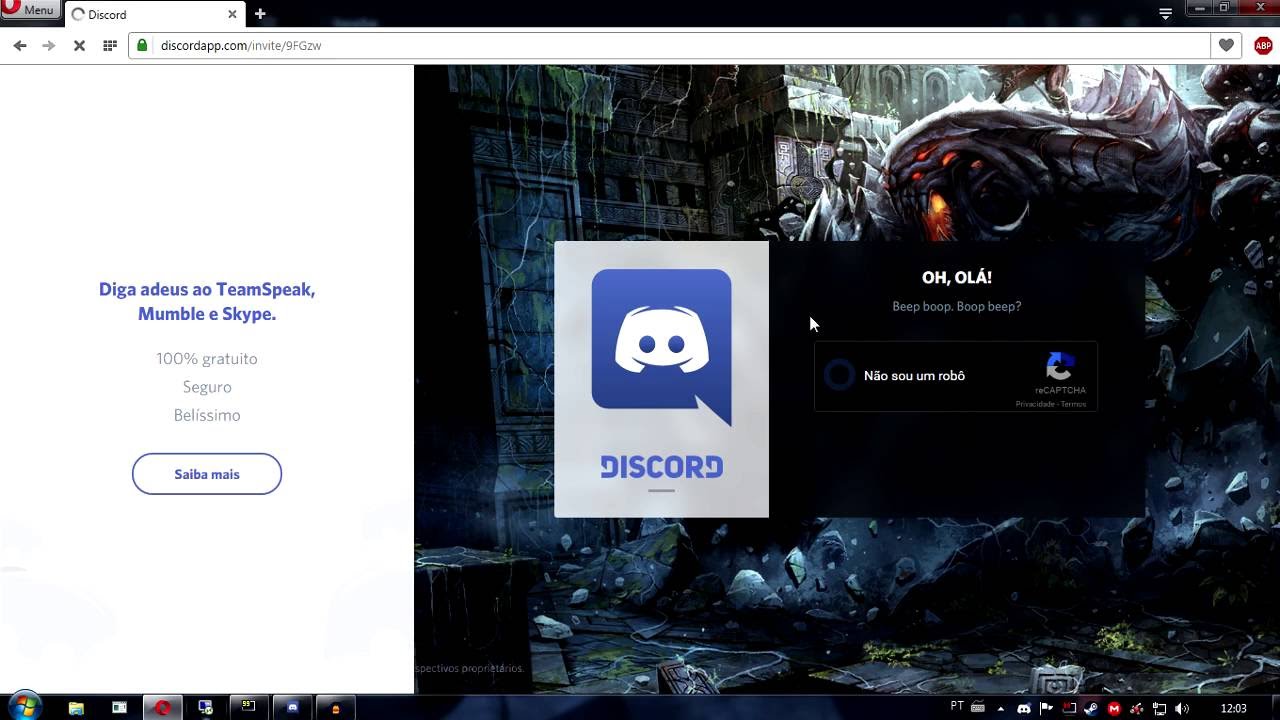
Task: Open the orange icon taskbar app
Action: [335, 708]
